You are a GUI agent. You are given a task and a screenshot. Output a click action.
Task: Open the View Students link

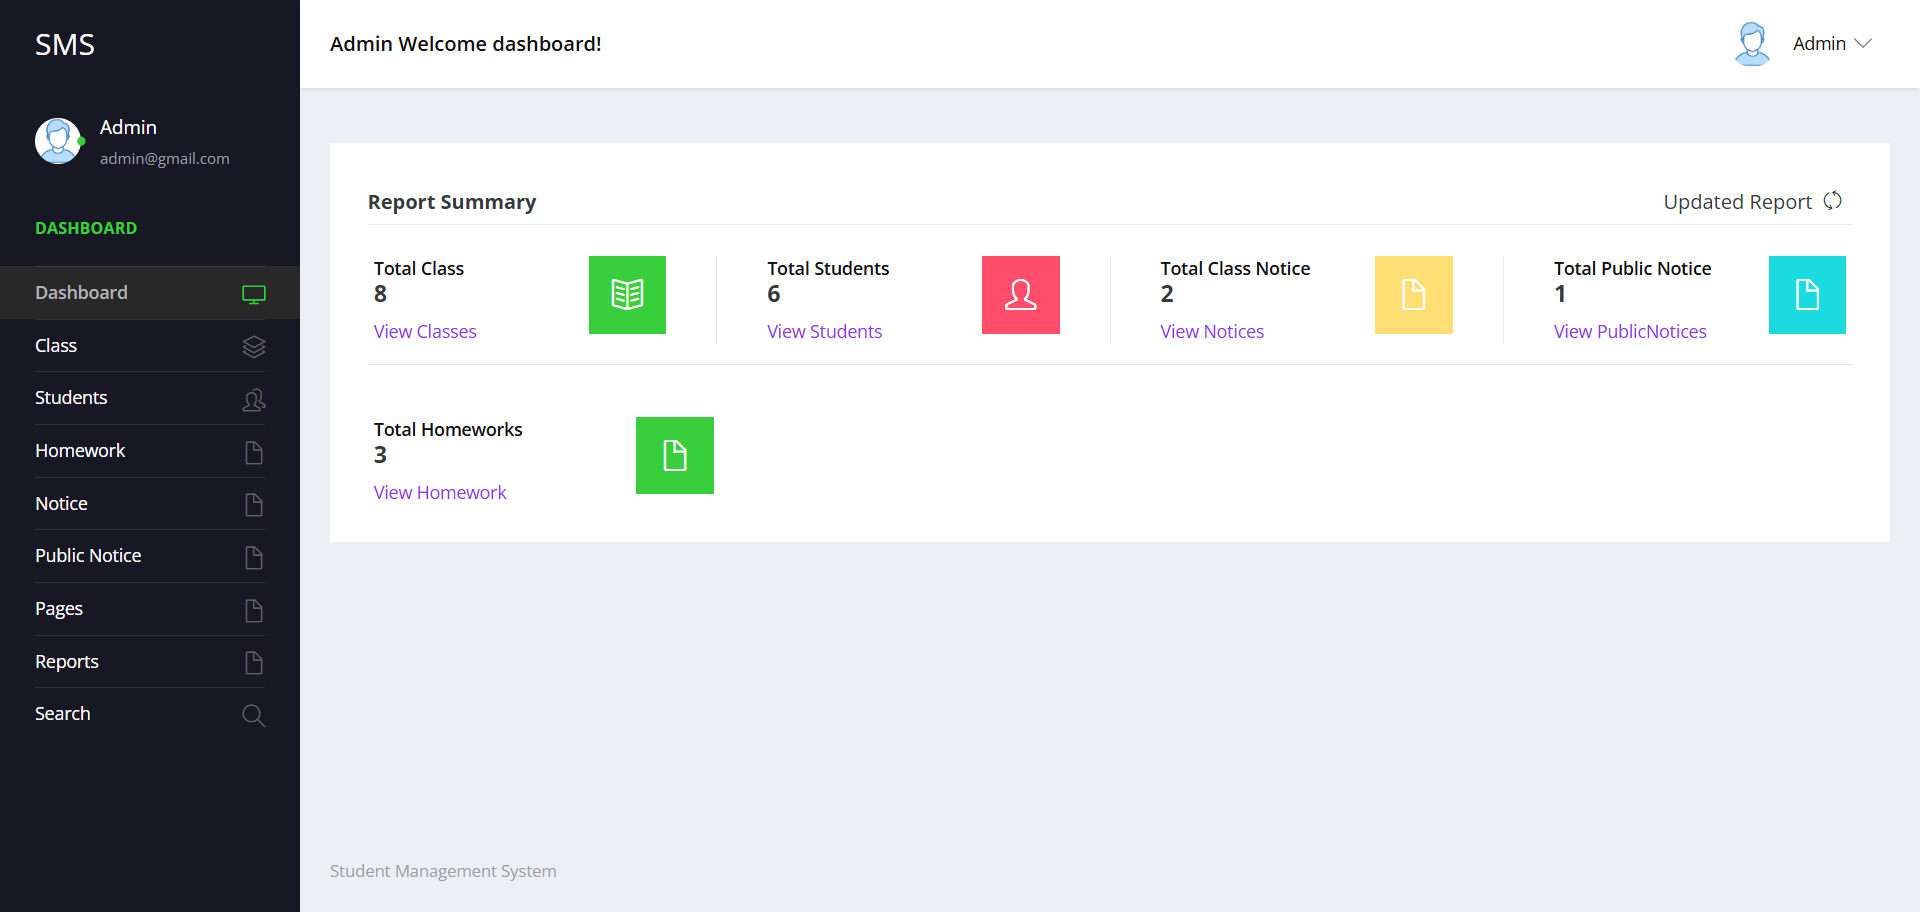824,332
